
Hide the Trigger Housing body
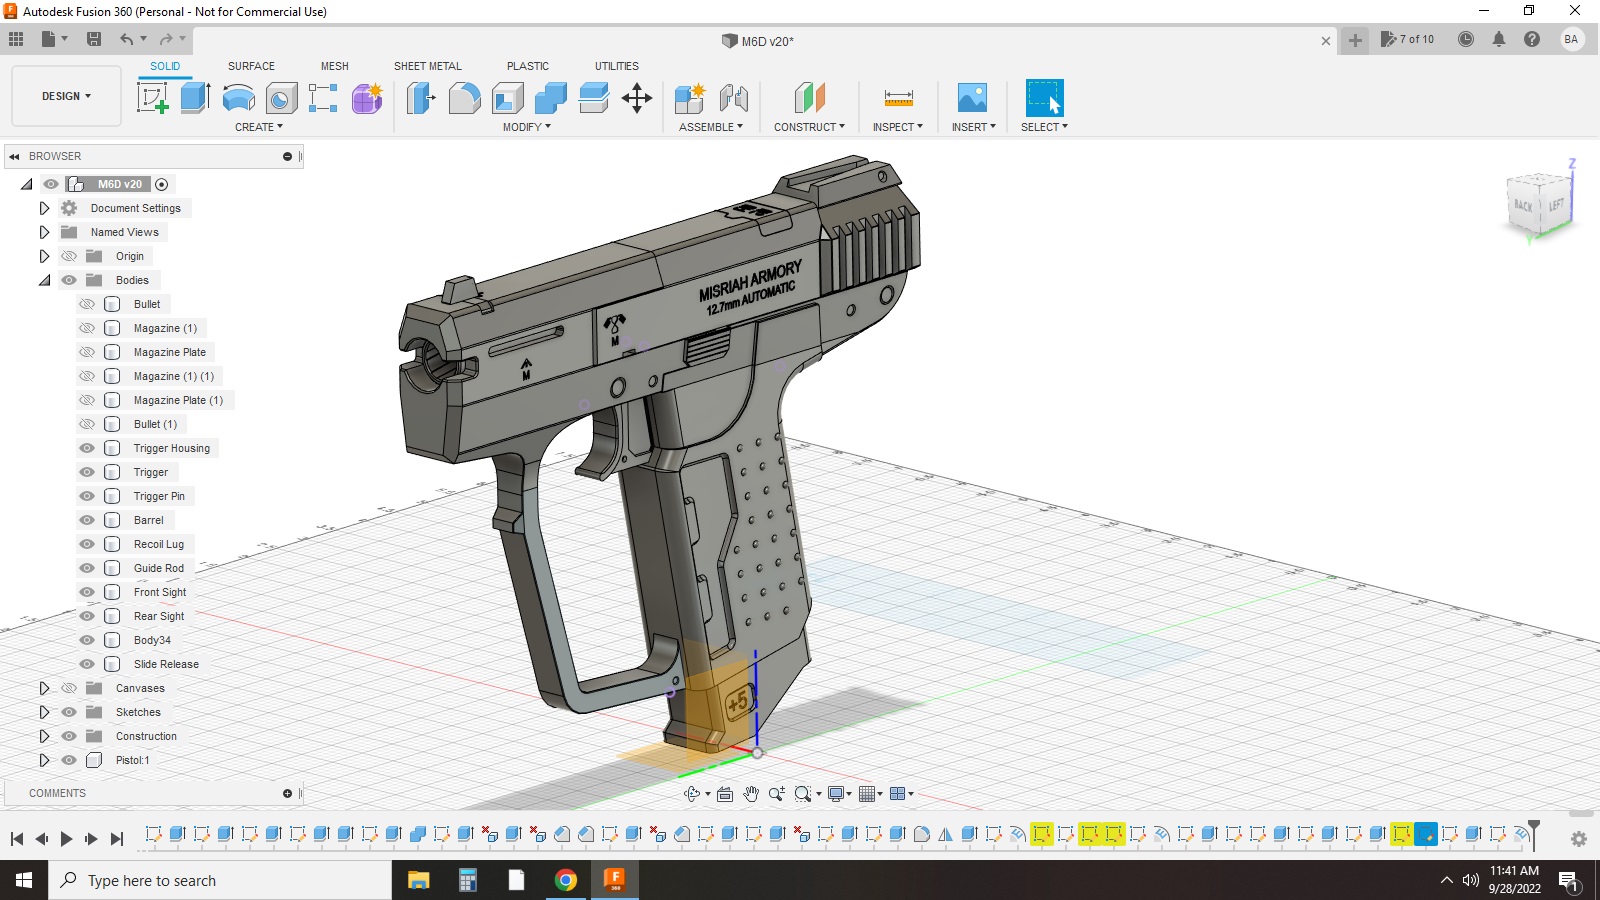click(87, 448)
